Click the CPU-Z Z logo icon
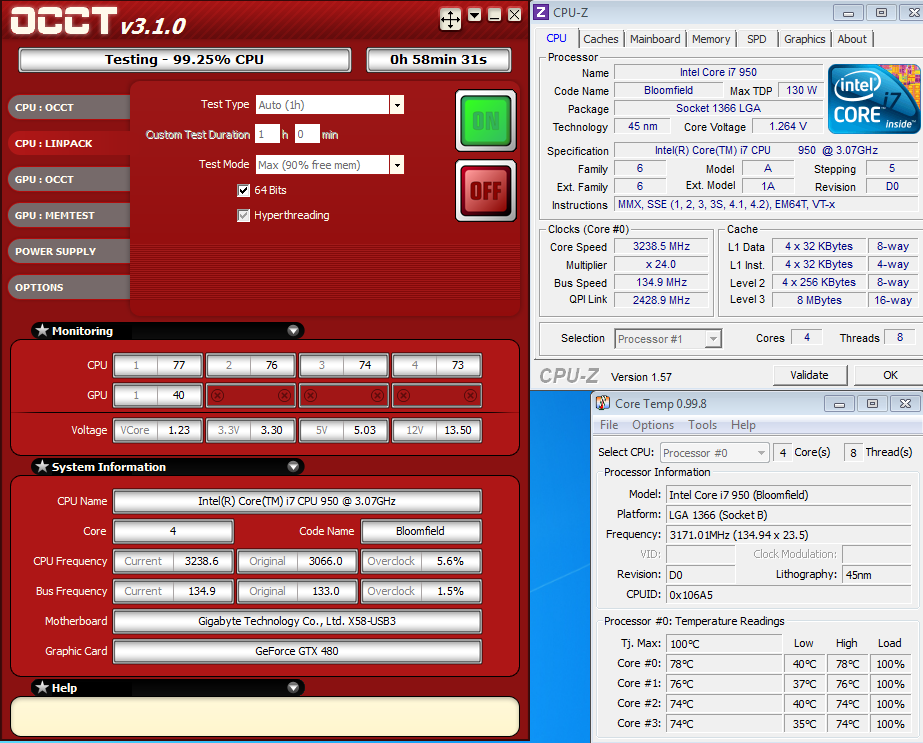This screenshot has width=923, height=743. (542, 12)
